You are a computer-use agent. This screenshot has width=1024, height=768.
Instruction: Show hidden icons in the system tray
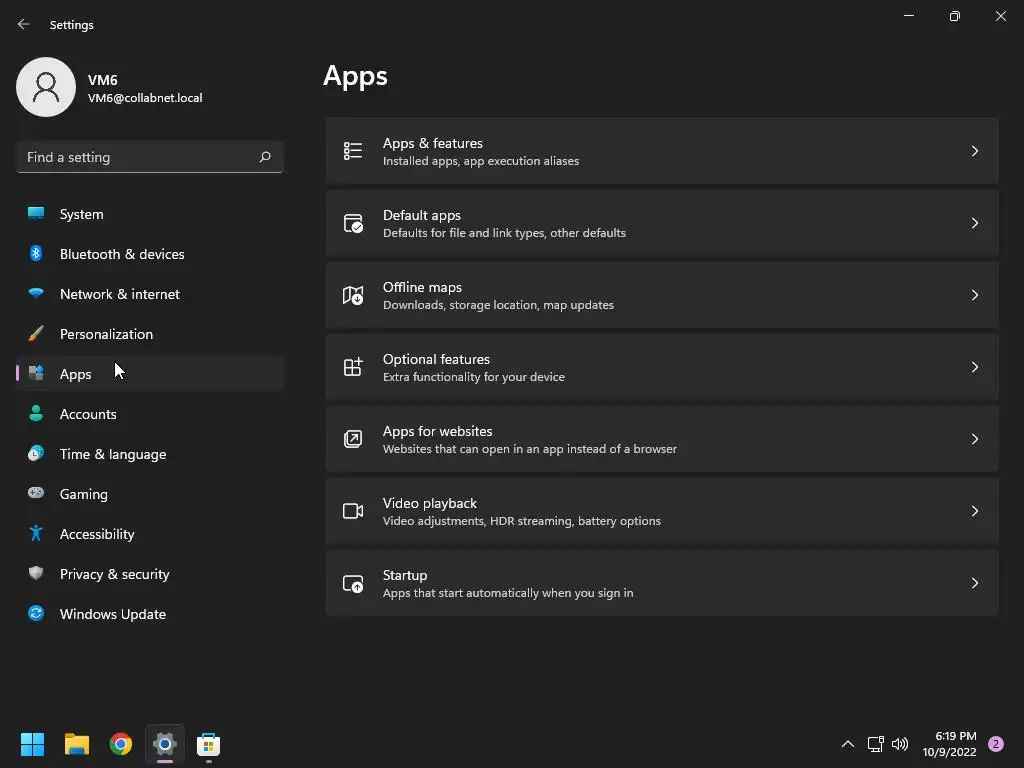pyautogui.click(x=847, y=744)
